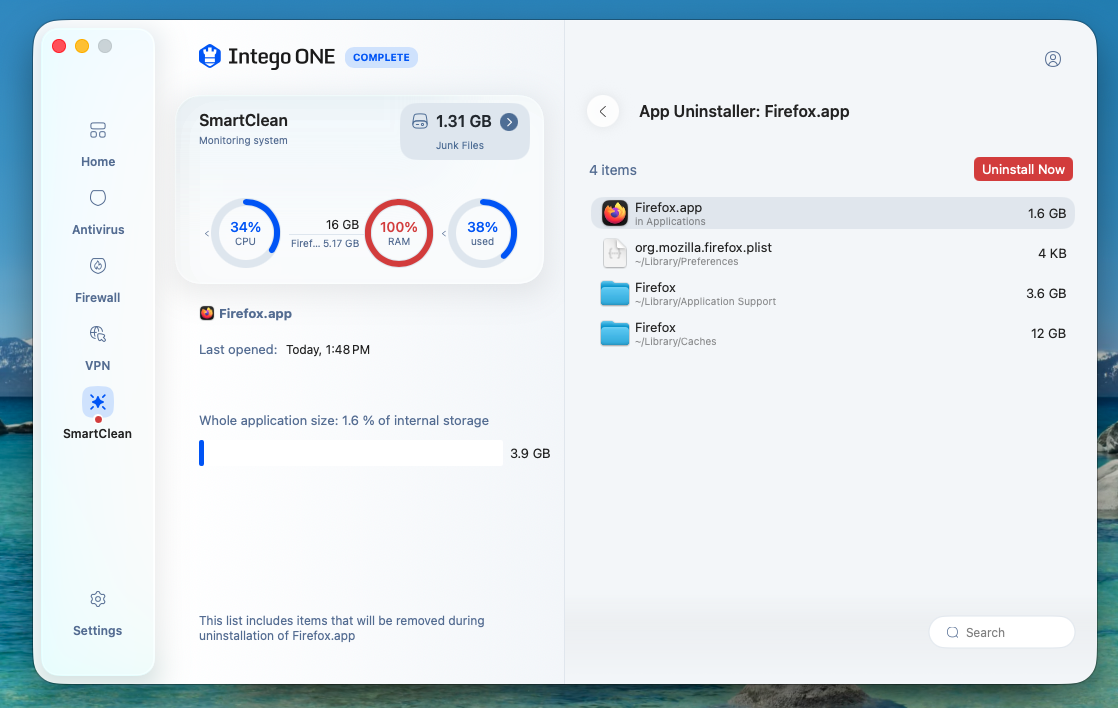Click the 1.6 GB size value
1118x708 pixels.
[1047, 213]
